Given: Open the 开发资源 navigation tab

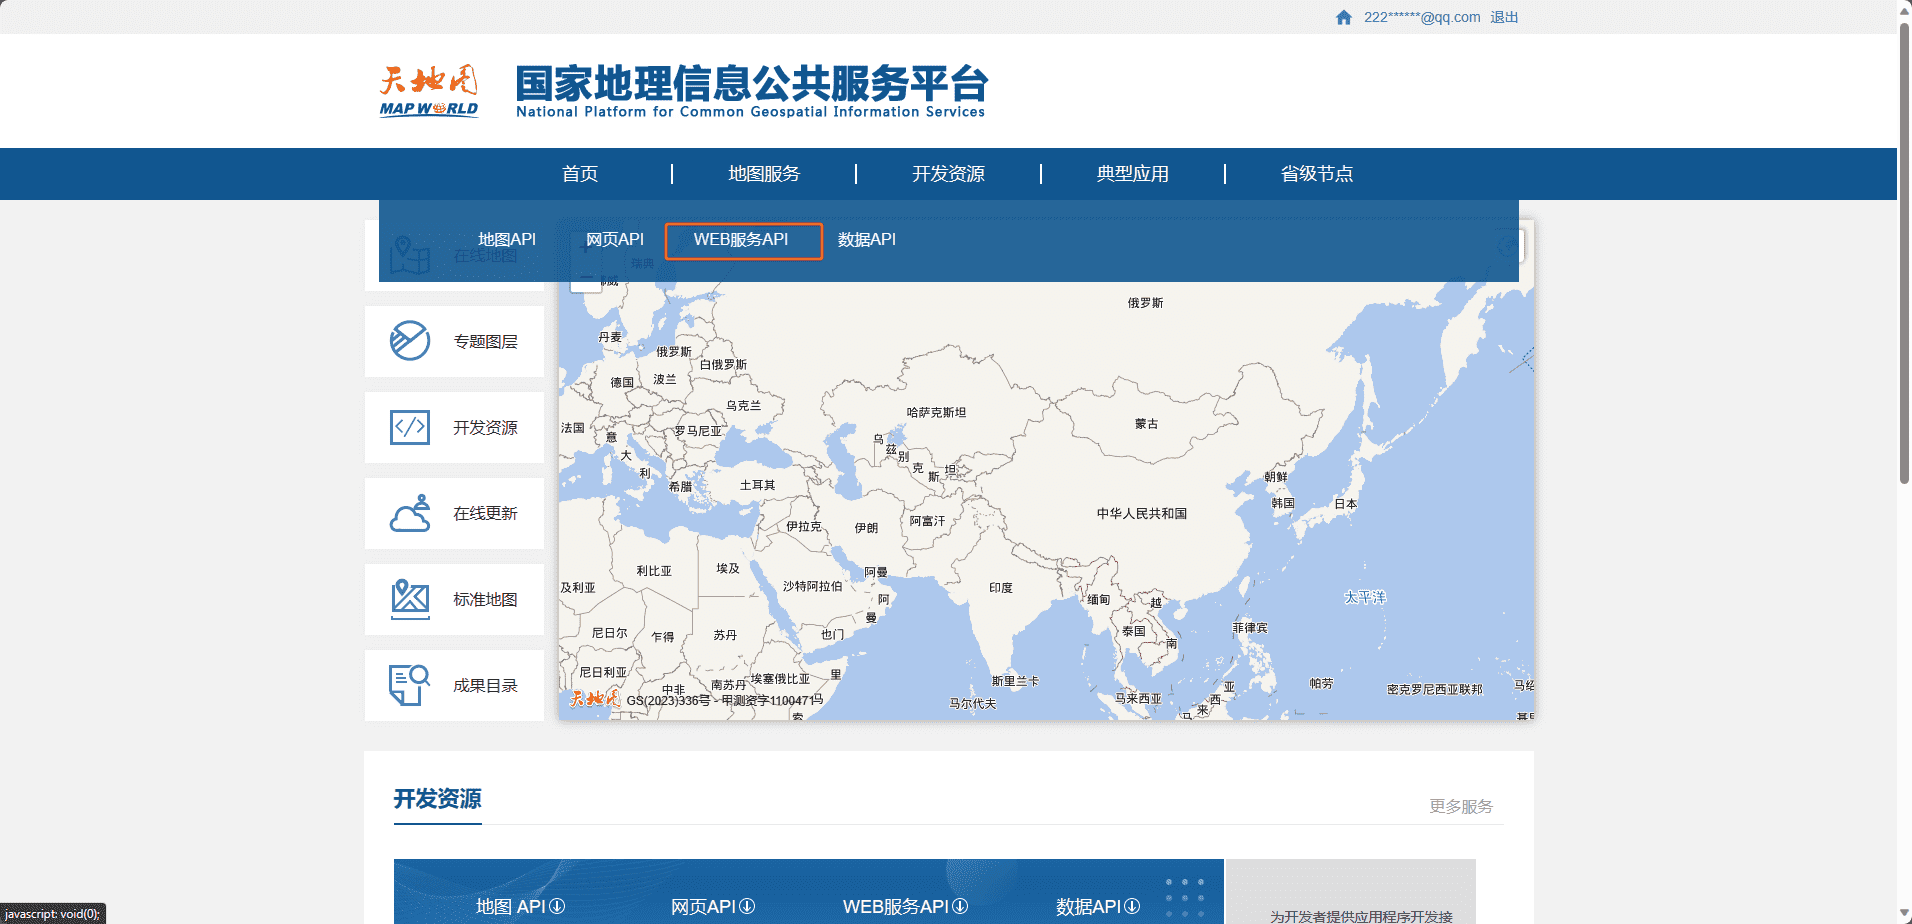Looking at the screenshot, I should 948,174.
